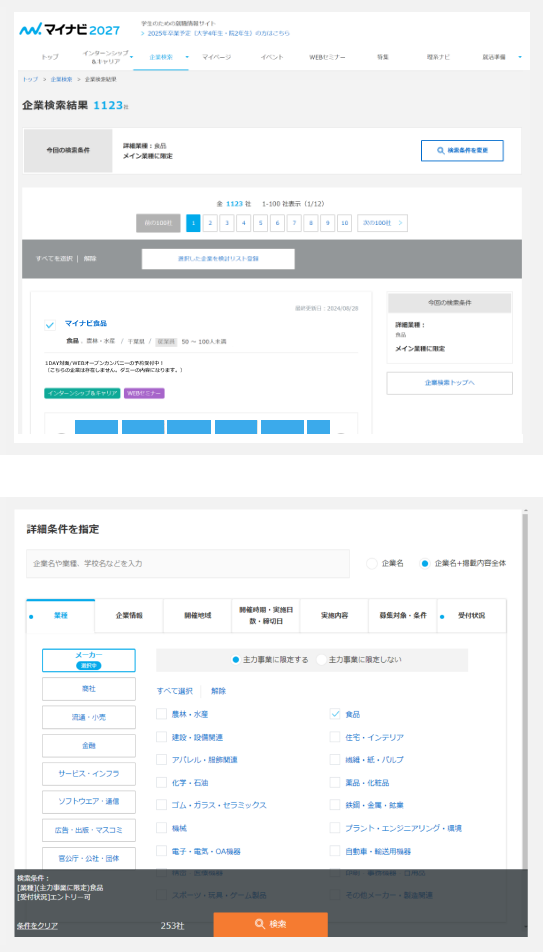Select the 流通・小売 industry category
Viewport: 543px width, 952px height.
point(89,717)
